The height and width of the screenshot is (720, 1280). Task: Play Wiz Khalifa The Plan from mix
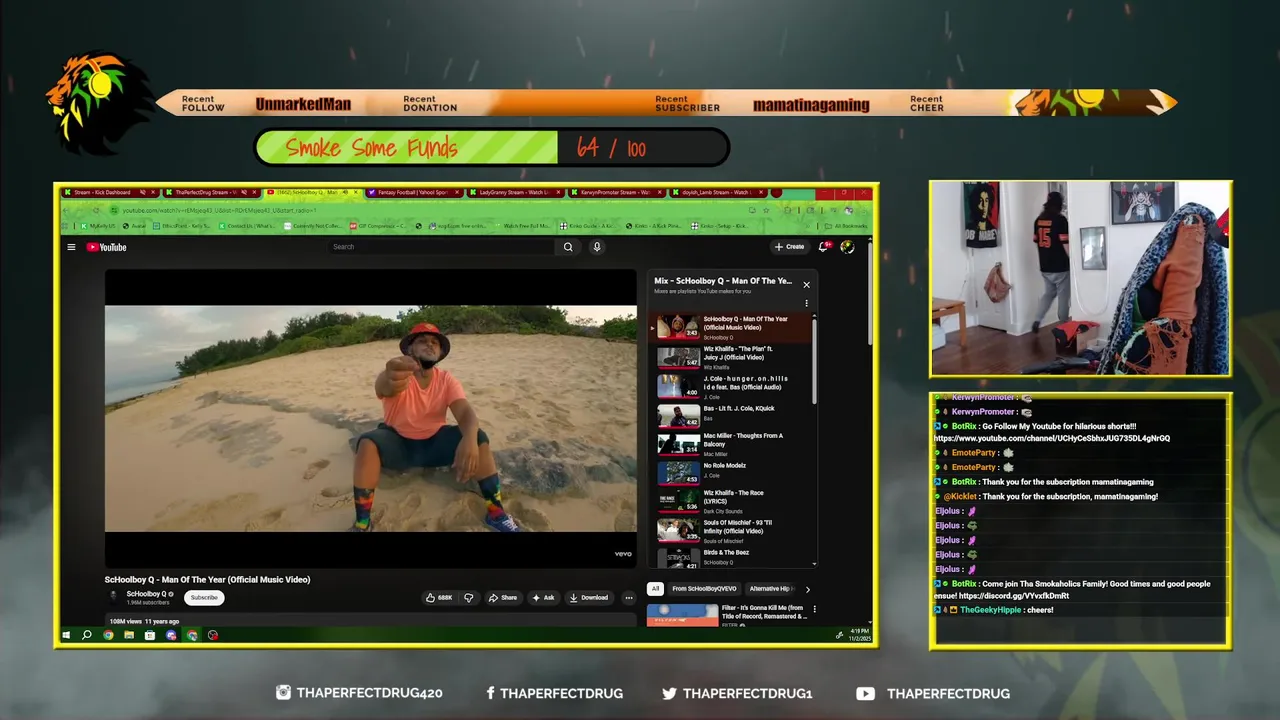tap(732, 357)
